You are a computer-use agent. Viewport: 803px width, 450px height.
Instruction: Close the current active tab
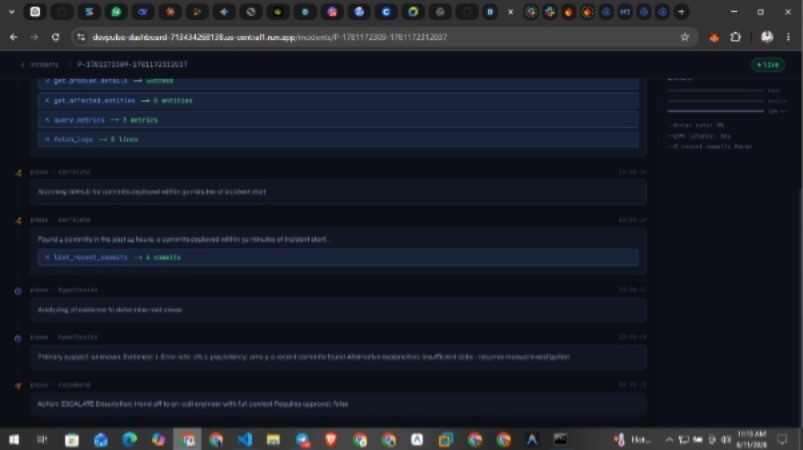[510, 12]
